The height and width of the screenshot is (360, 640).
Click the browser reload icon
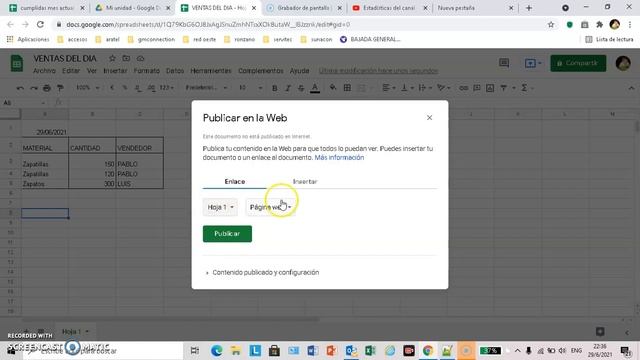[40, 24]
